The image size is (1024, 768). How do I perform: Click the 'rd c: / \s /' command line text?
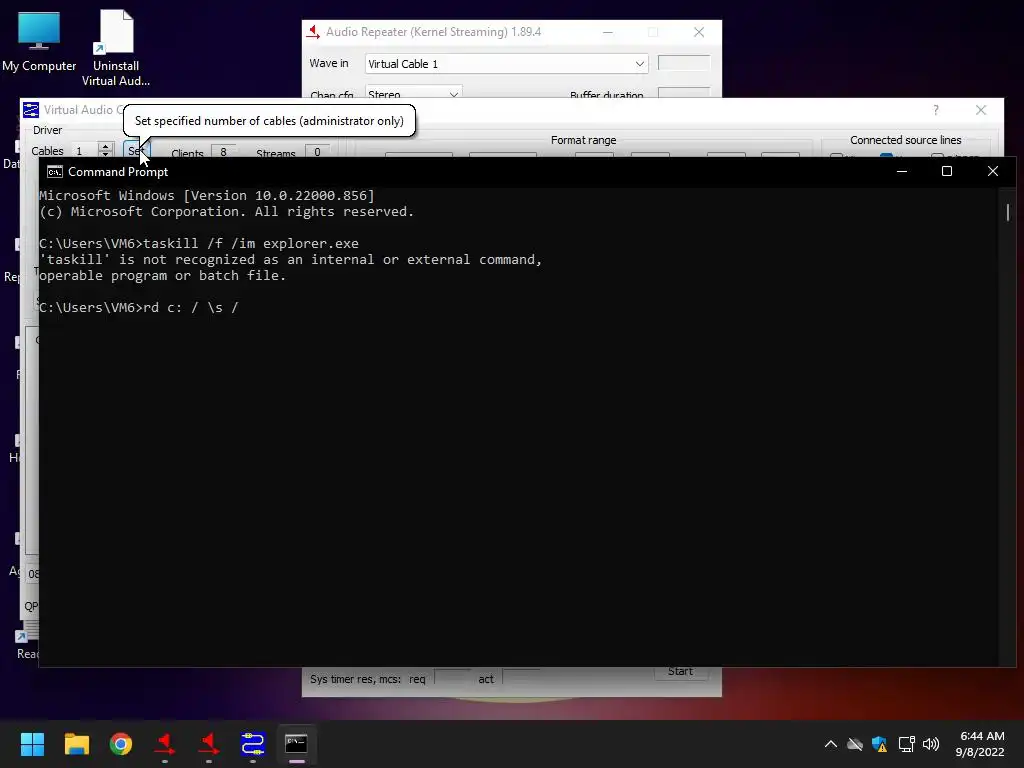191,308
